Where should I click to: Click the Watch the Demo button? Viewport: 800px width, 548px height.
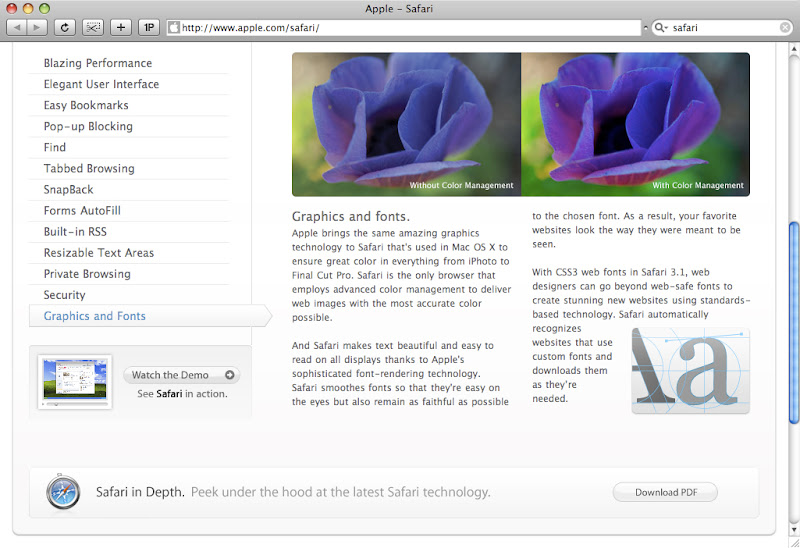pyautogui.click(x=182, y=375)
